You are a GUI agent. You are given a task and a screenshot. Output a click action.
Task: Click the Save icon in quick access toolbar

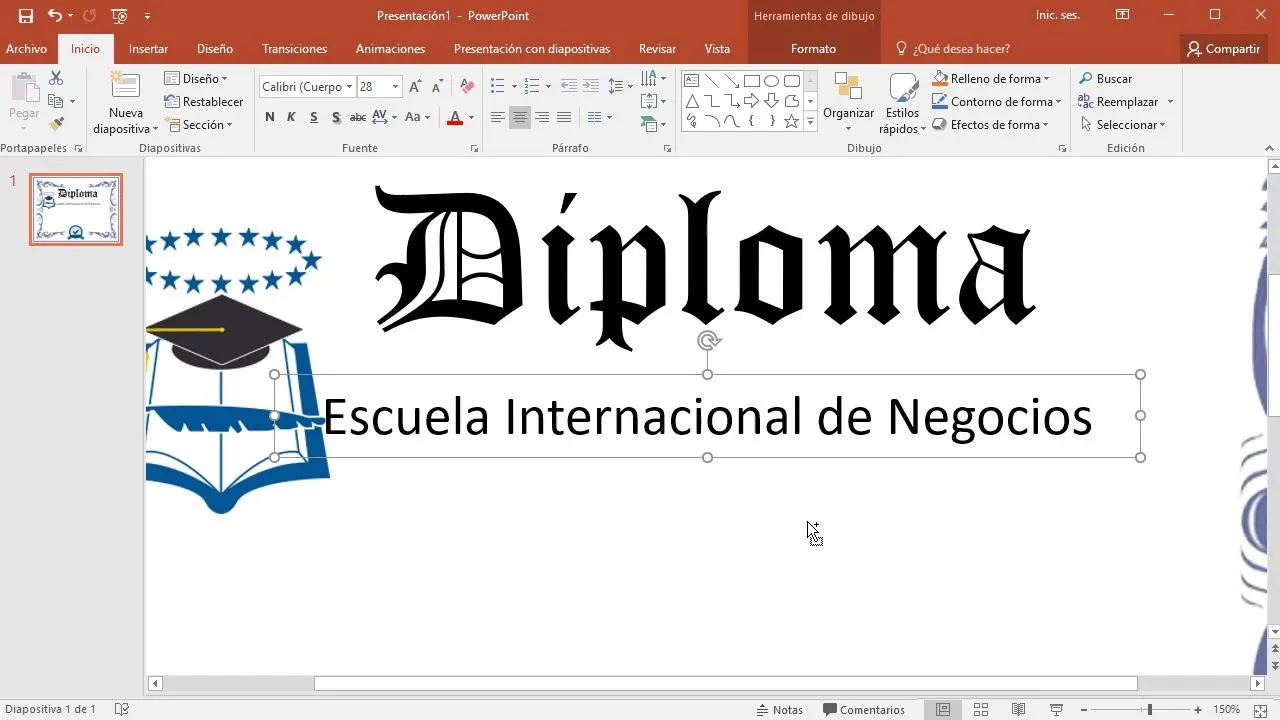(x=26, y=15)
